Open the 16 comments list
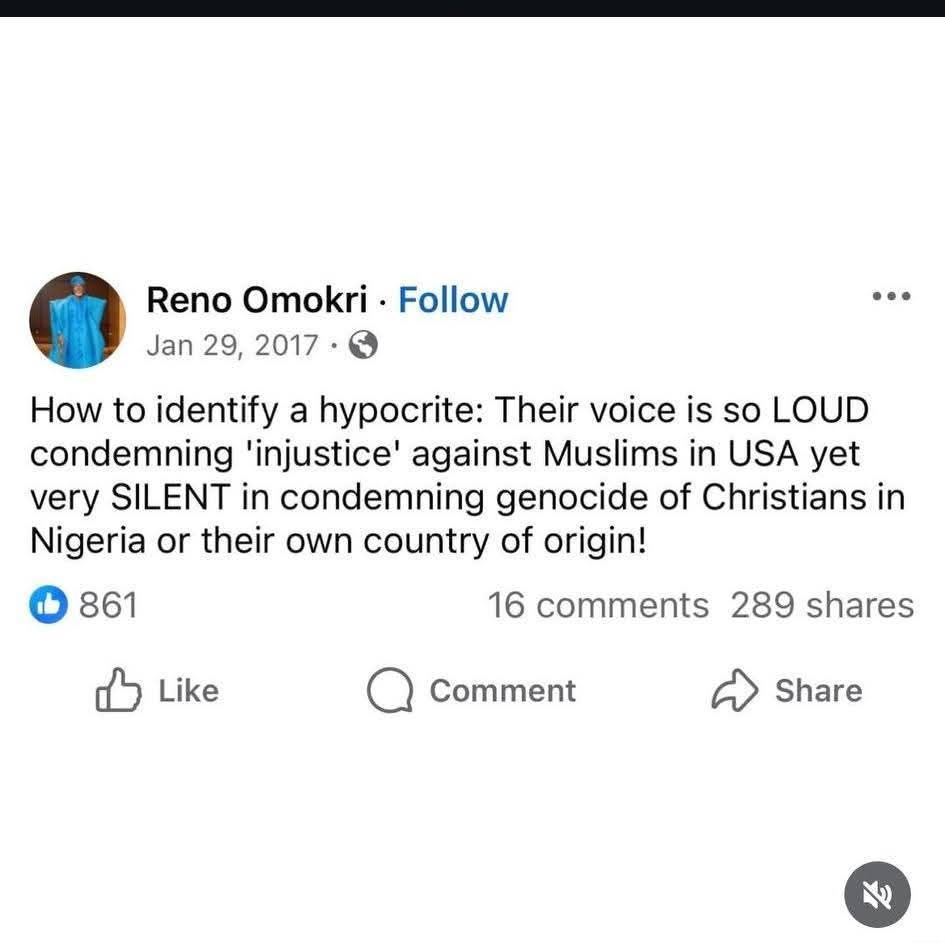Image resolution: width=945 pixels, height=943 pixels. (x=597, y=605)
